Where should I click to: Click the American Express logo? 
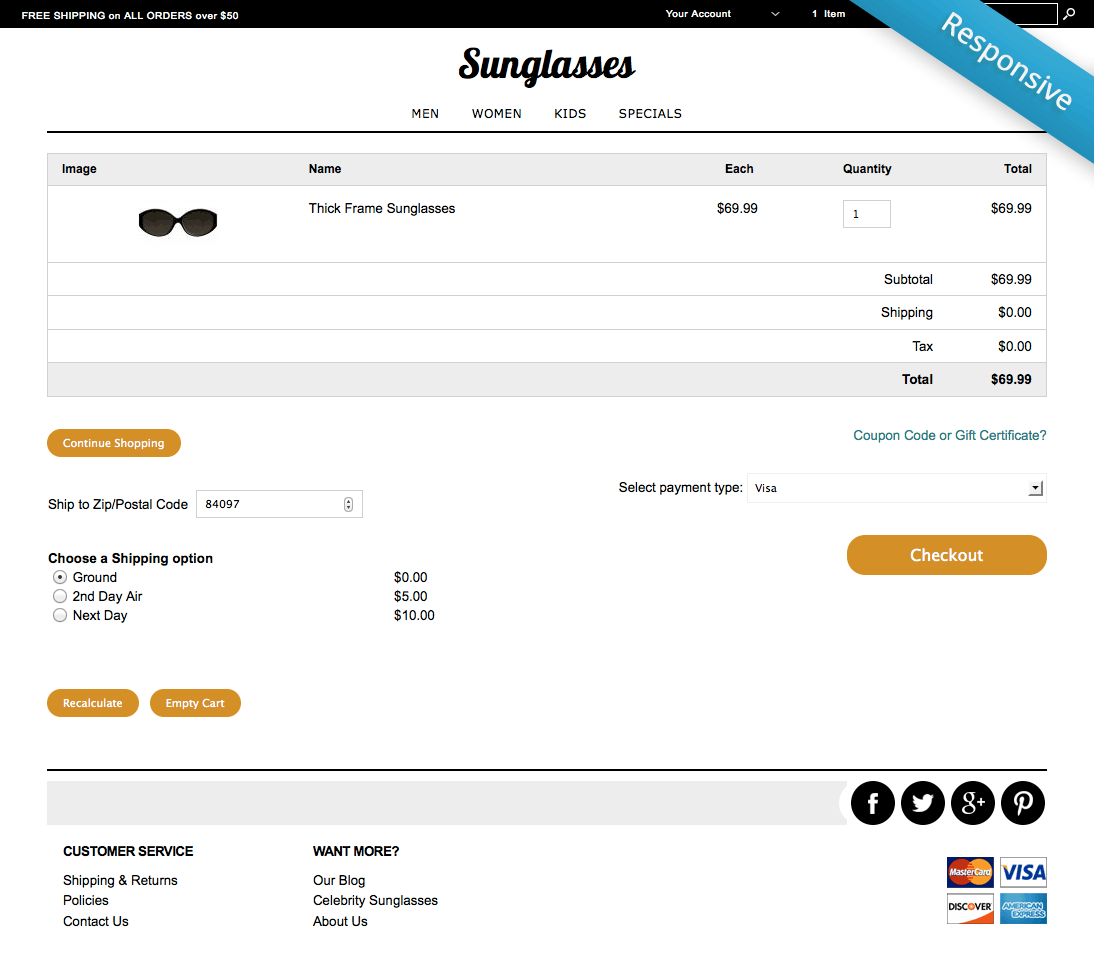point(1022,908)
